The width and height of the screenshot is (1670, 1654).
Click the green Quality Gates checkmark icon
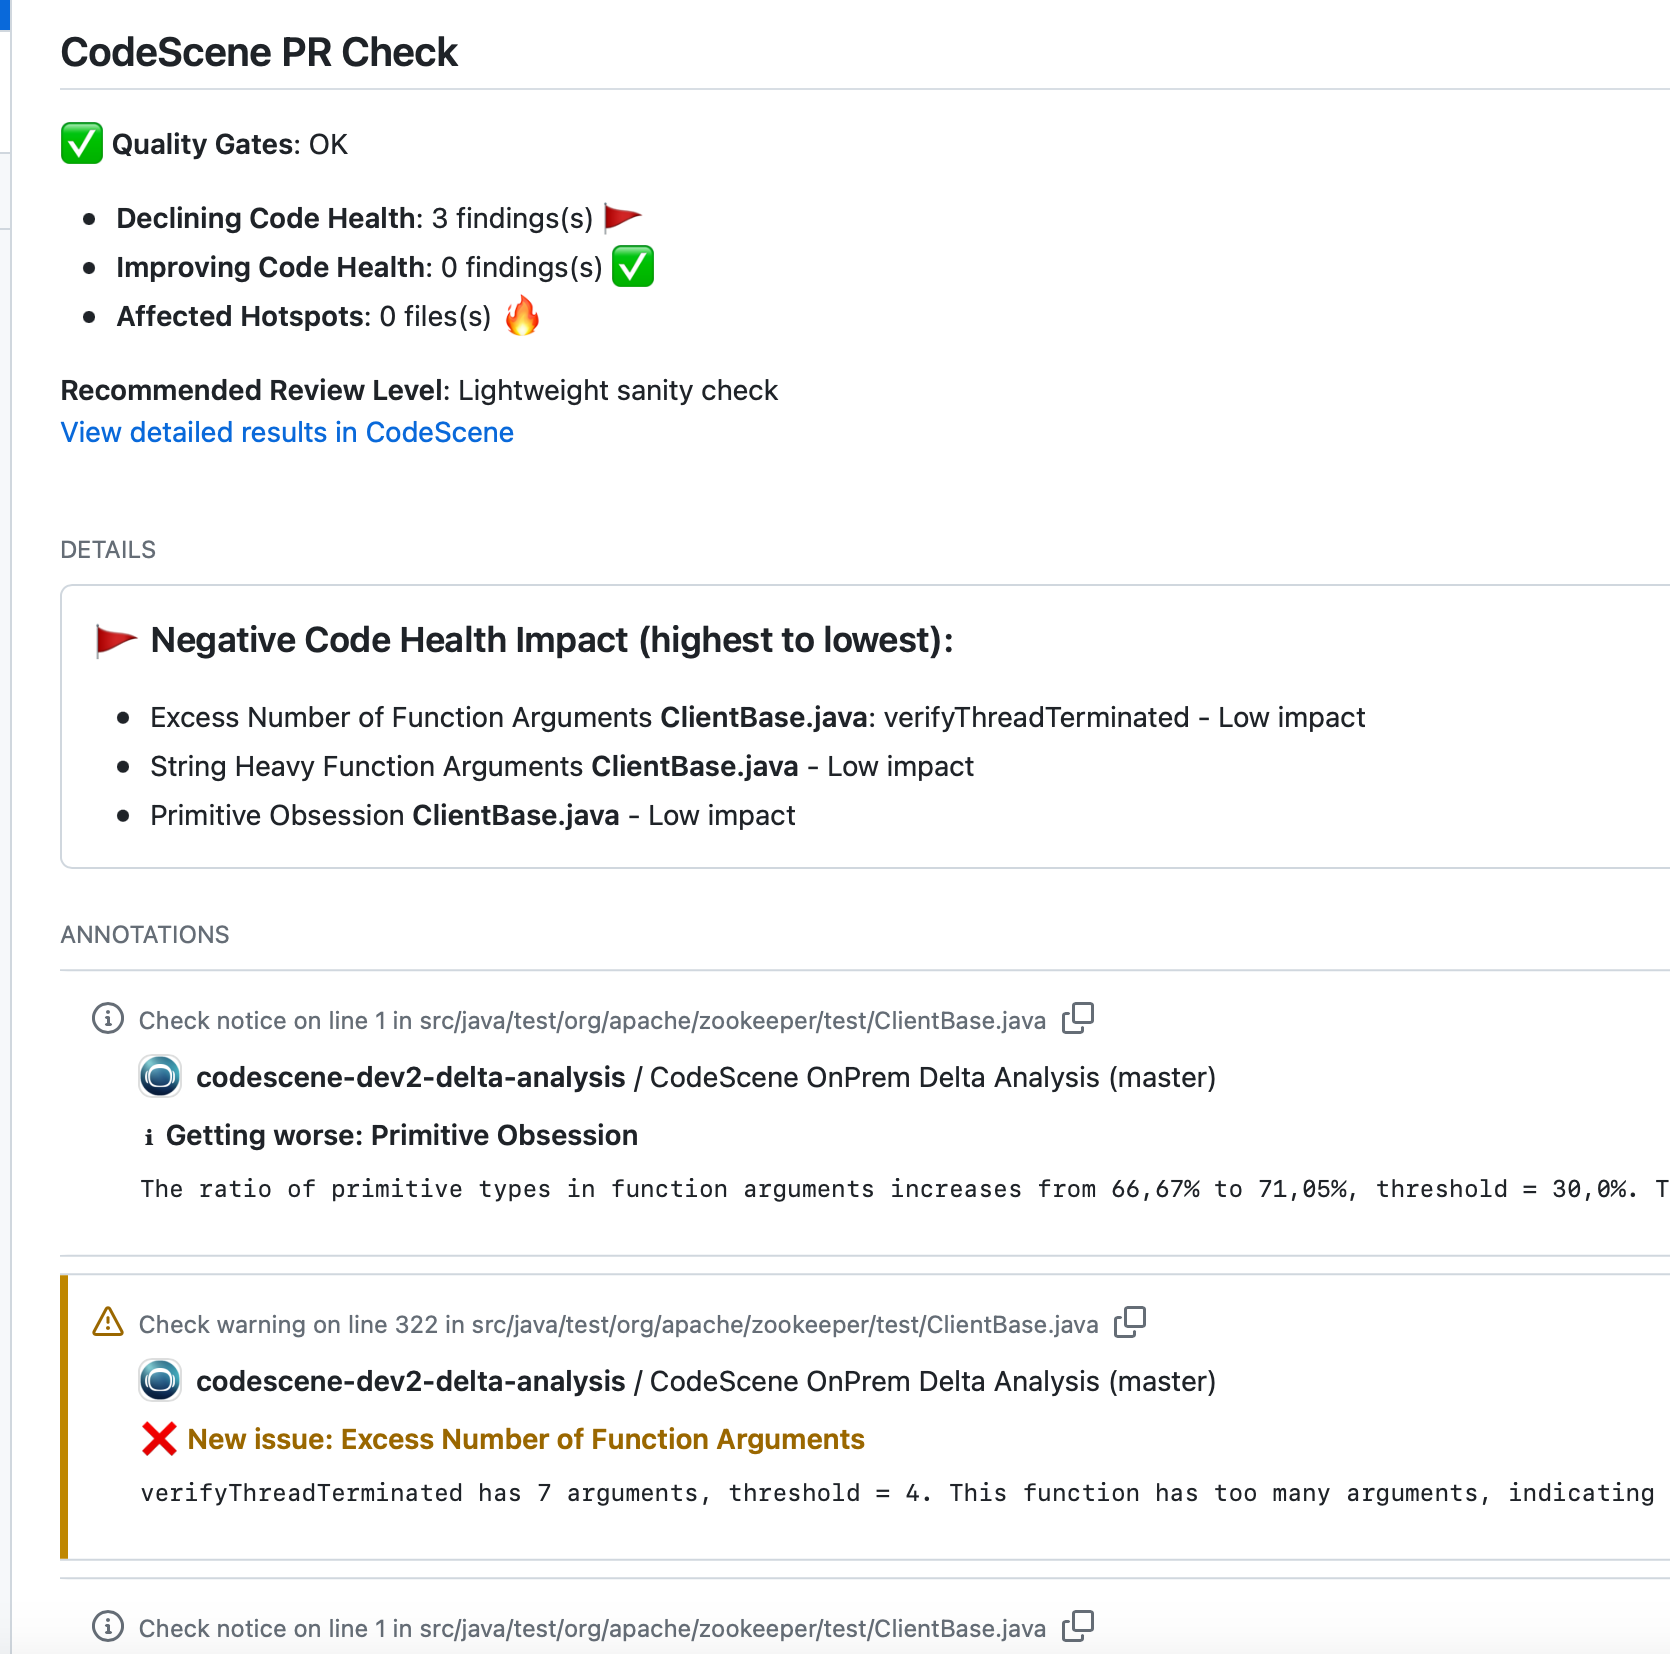point(81,143)
